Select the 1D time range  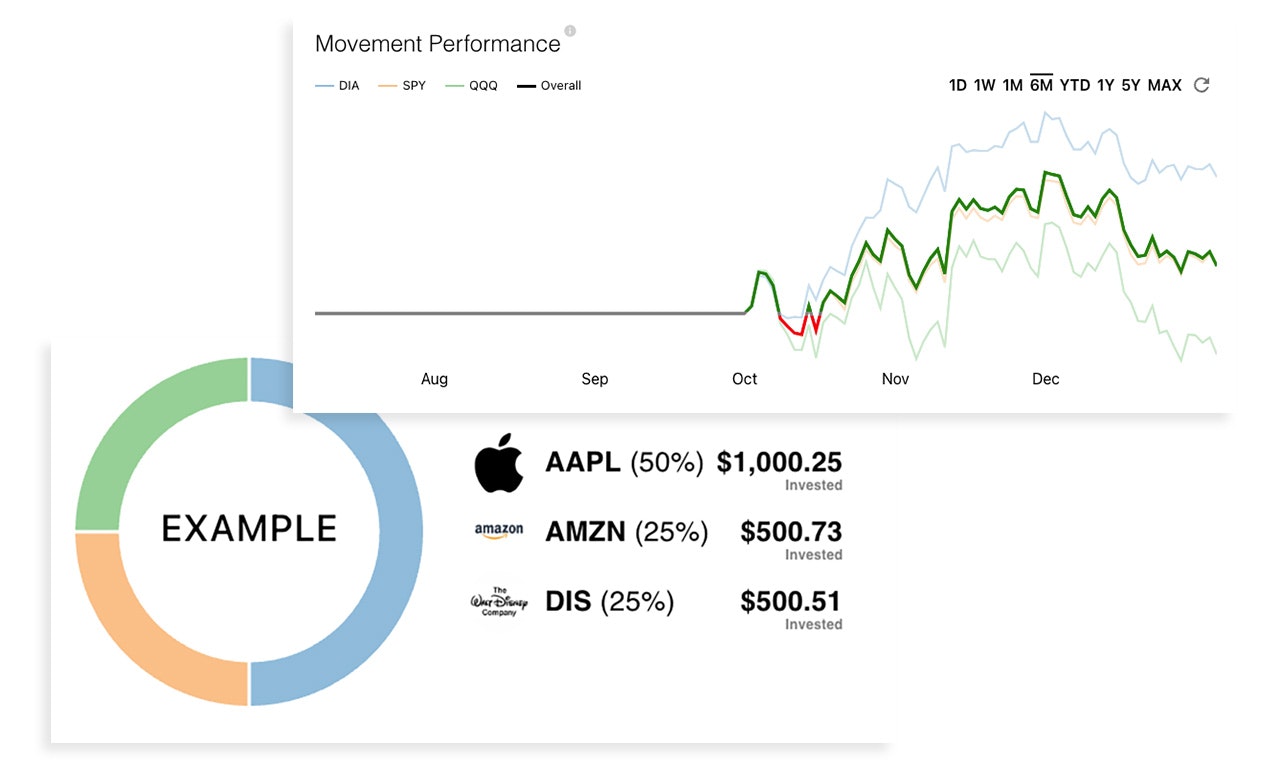(958, 86)
